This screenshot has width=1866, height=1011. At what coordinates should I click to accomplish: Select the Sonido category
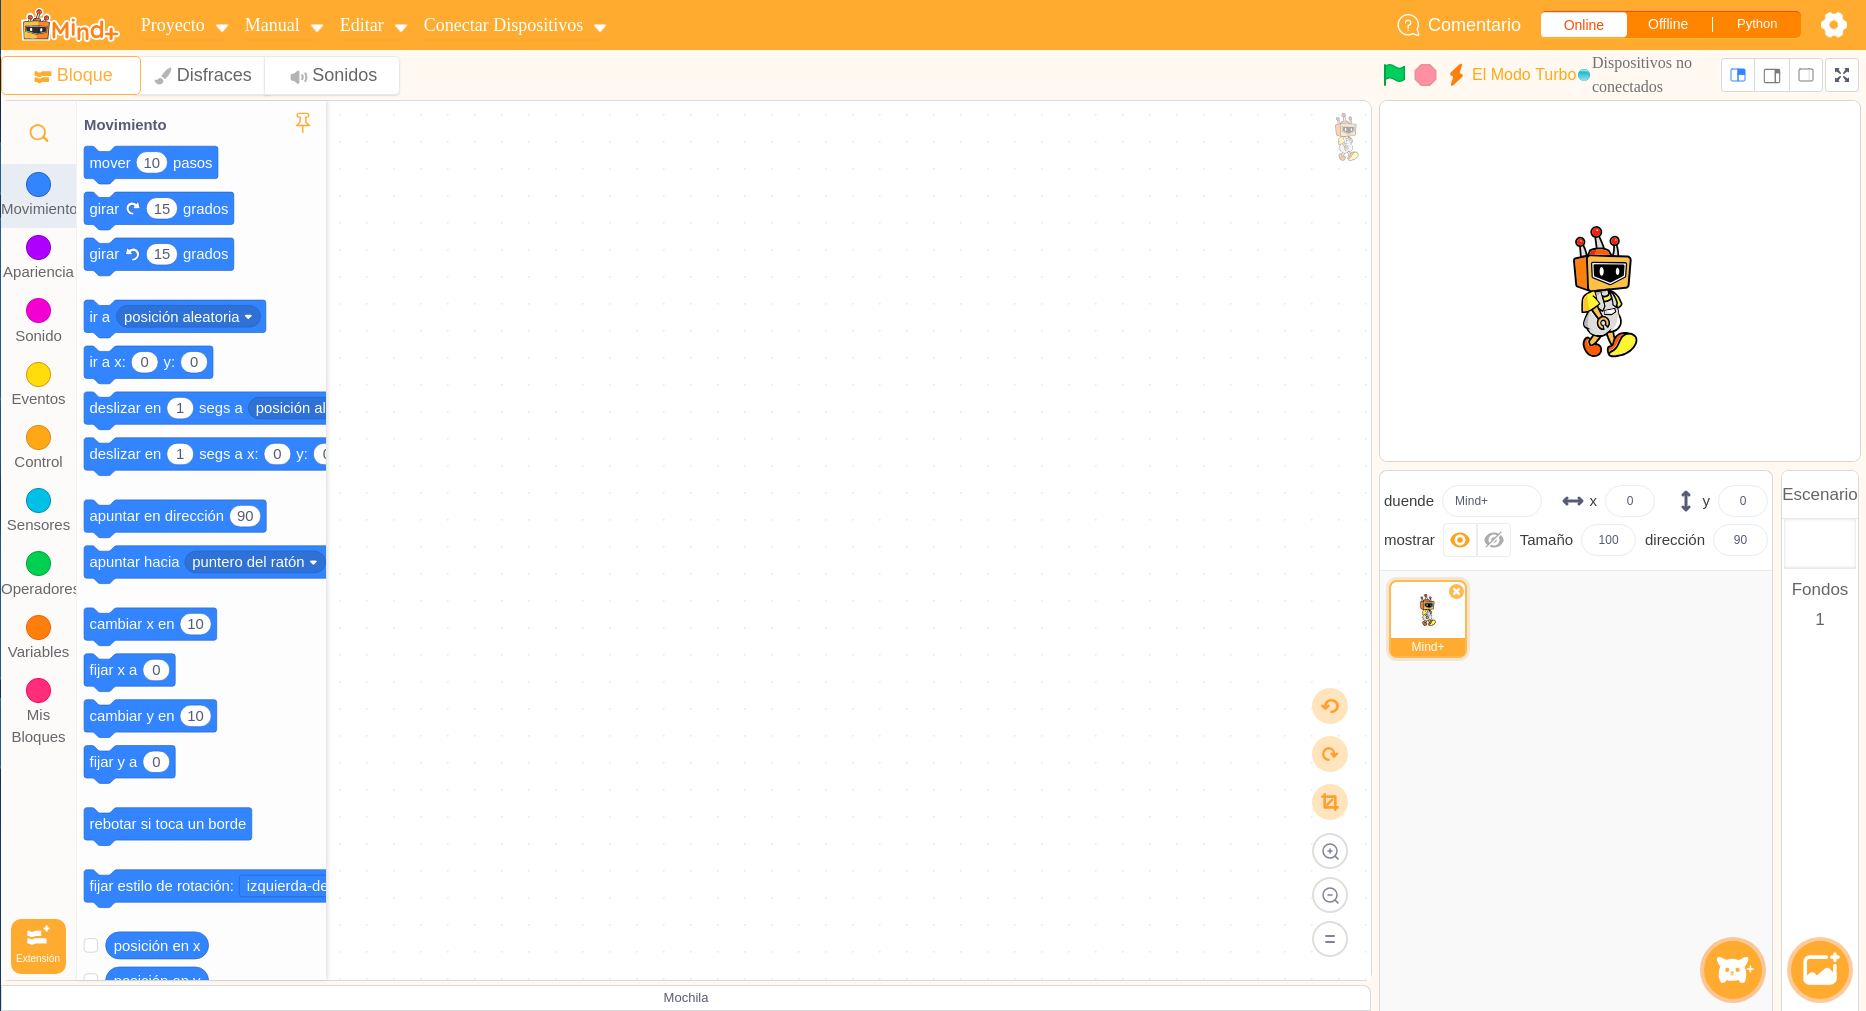point(38,321)
